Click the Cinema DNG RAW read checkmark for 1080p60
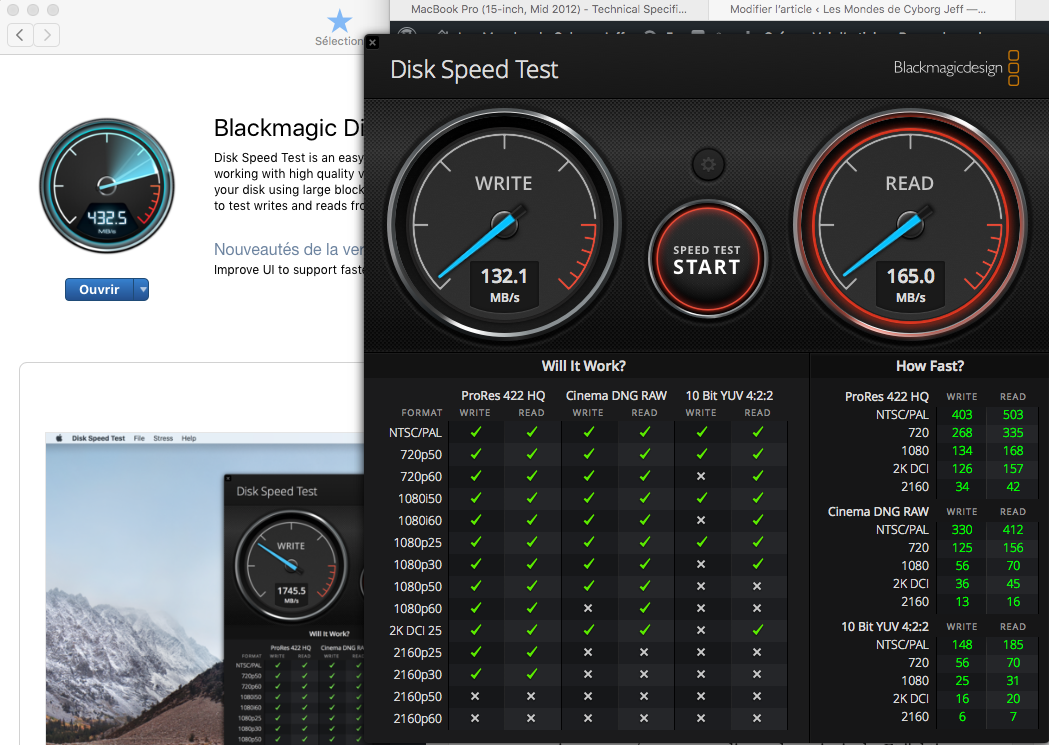1049x745 pixels. pos(644,609)
